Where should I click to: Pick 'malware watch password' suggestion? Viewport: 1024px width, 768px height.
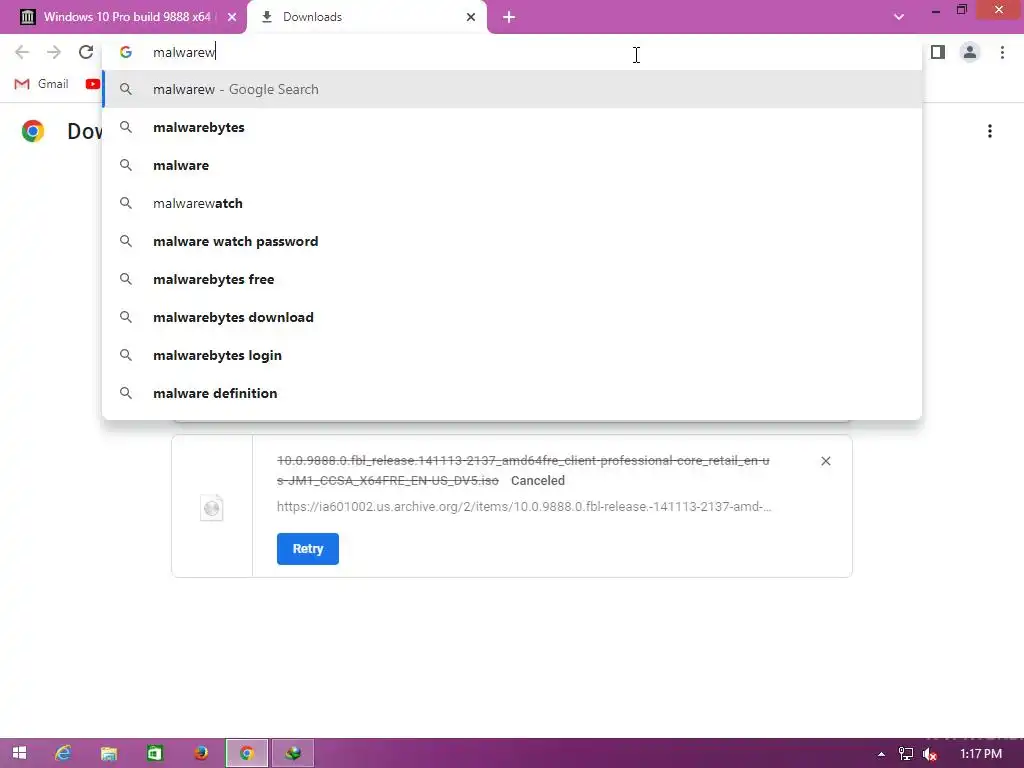[512, 241]
